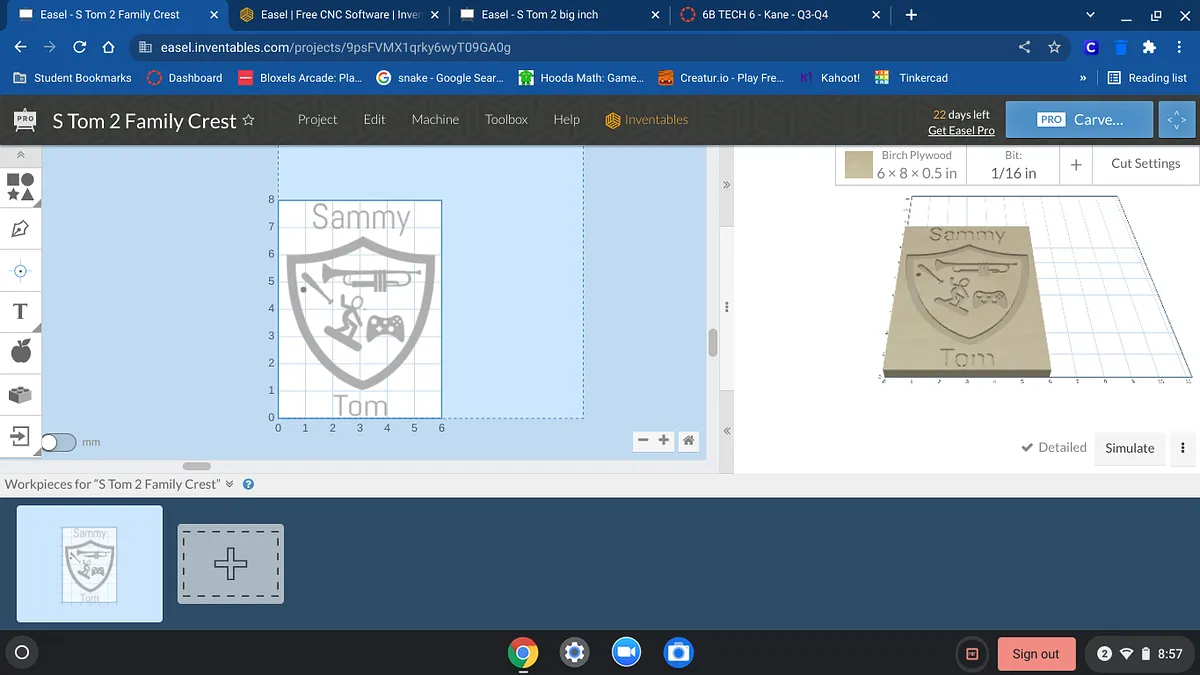Open the Carve options arrow button
This screenshot has width=1200, height=675.
pyautogui.click(x=1175, y=120)
